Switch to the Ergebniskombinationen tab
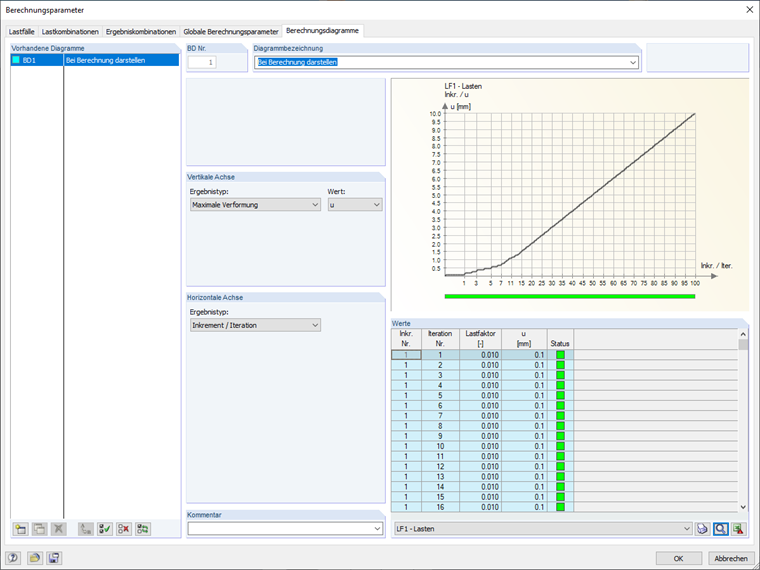Viewport: 760px width, 570px height. tap(141, 32)
